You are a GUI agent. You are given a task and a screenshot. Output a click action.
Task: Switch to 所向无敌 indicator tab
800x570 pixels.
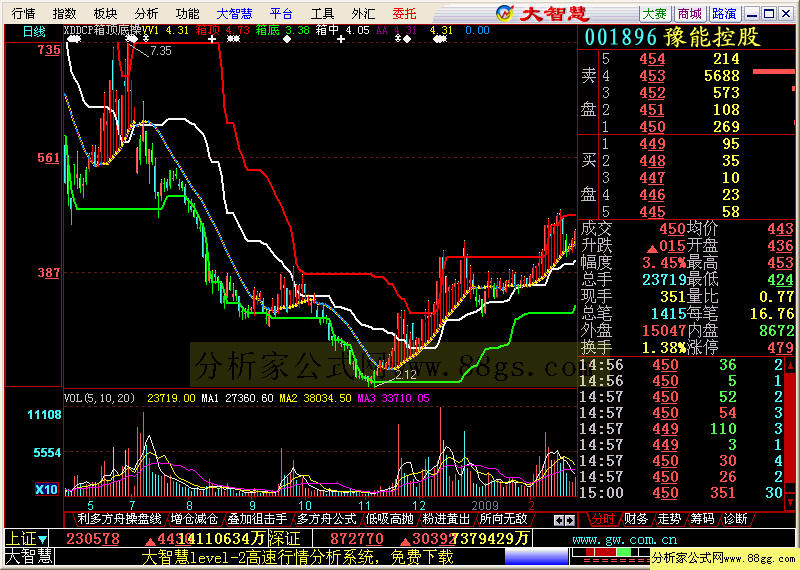(504, 519)
